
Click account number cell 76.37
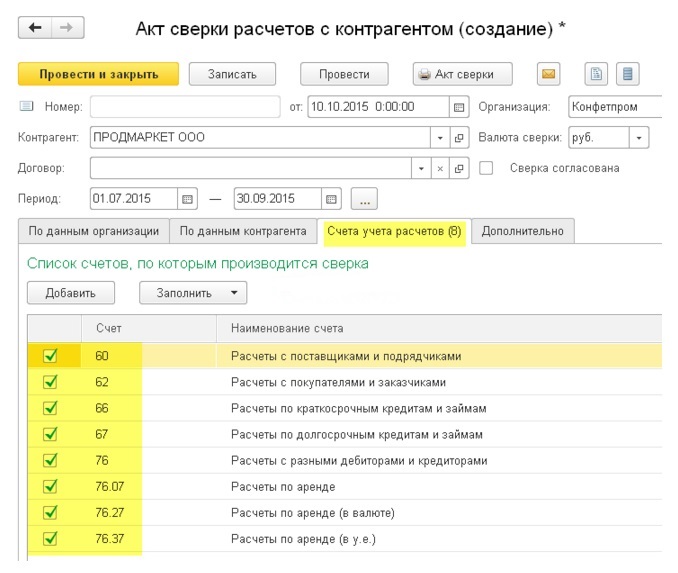coord(149,538)
